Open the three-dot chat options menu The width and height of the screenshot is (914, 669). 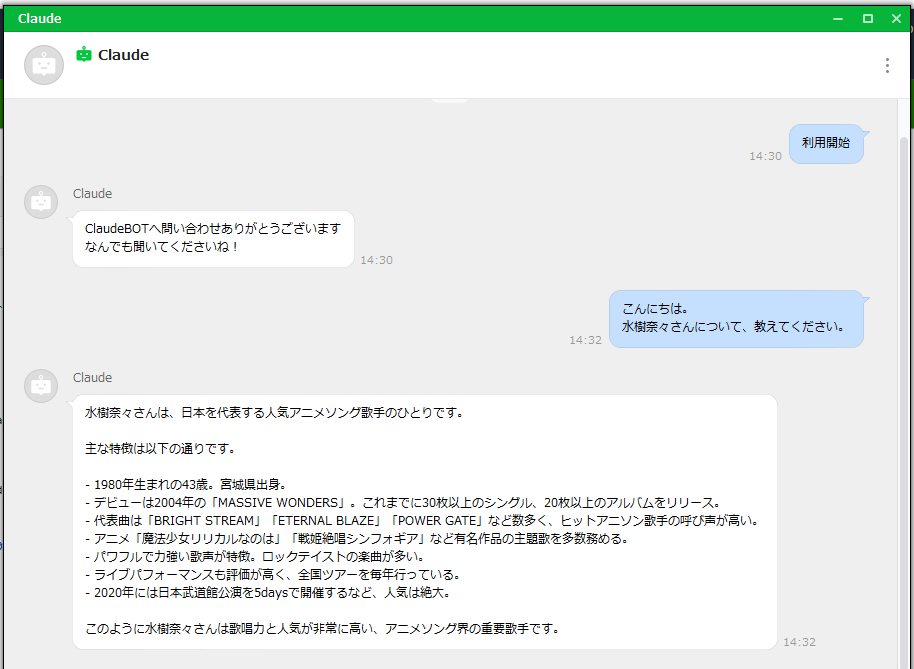[887, 65]
